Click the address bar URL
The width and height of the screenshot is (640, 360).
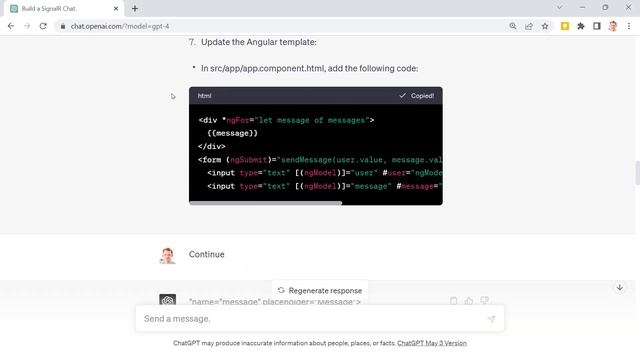tap(120, 26)
